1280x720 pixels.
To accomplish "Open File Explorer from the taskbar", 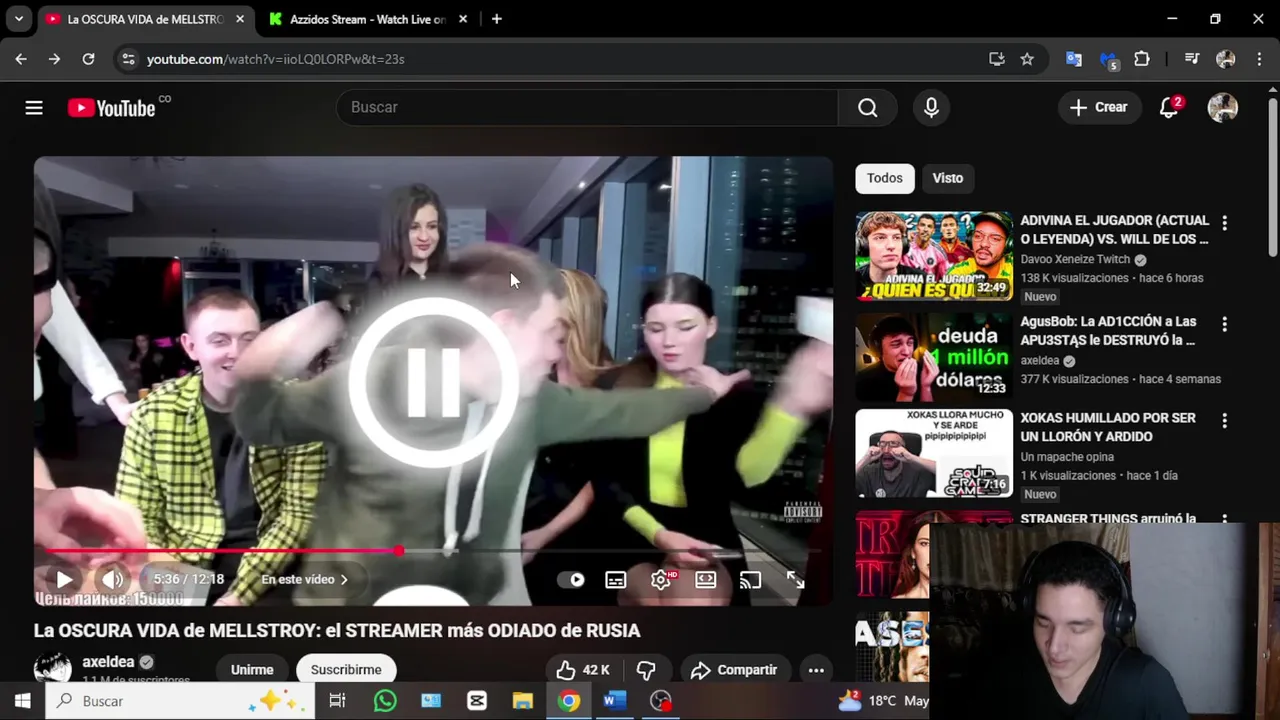I will 523,701.
